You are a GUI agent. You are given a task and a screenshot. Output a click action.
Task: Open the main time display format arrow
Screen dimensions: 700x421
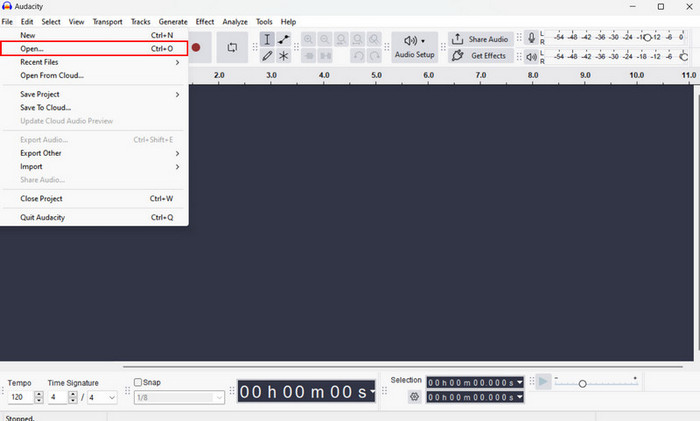[372, 392]
